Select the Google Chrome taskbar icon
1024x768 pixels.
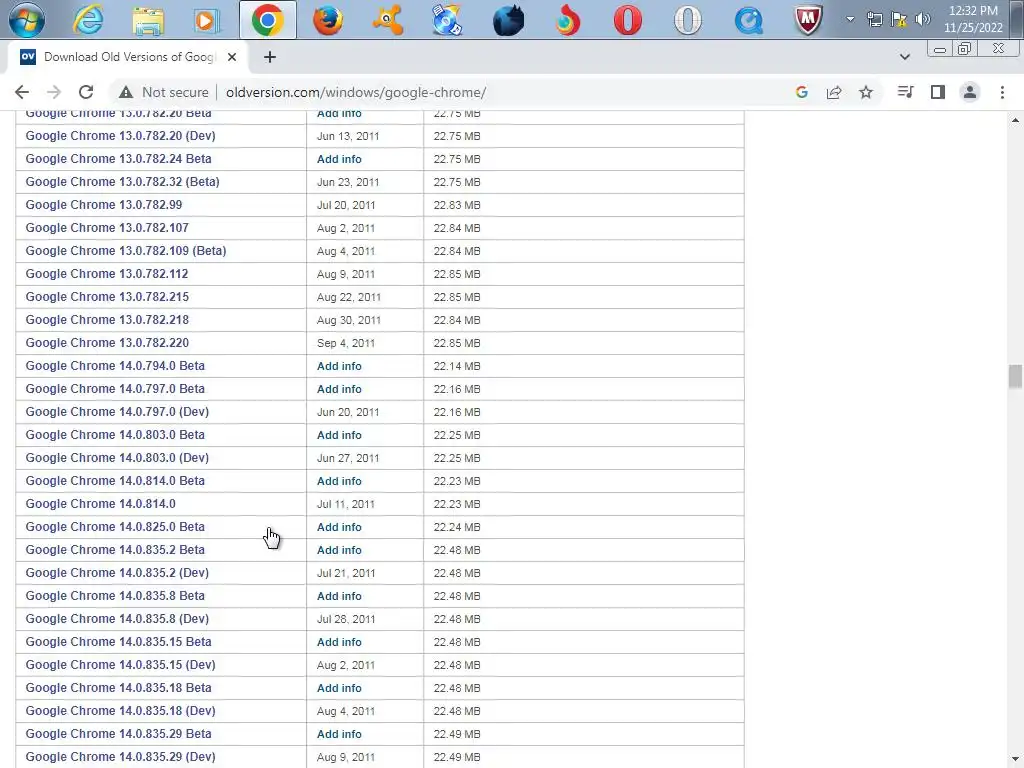click(267, 20)
